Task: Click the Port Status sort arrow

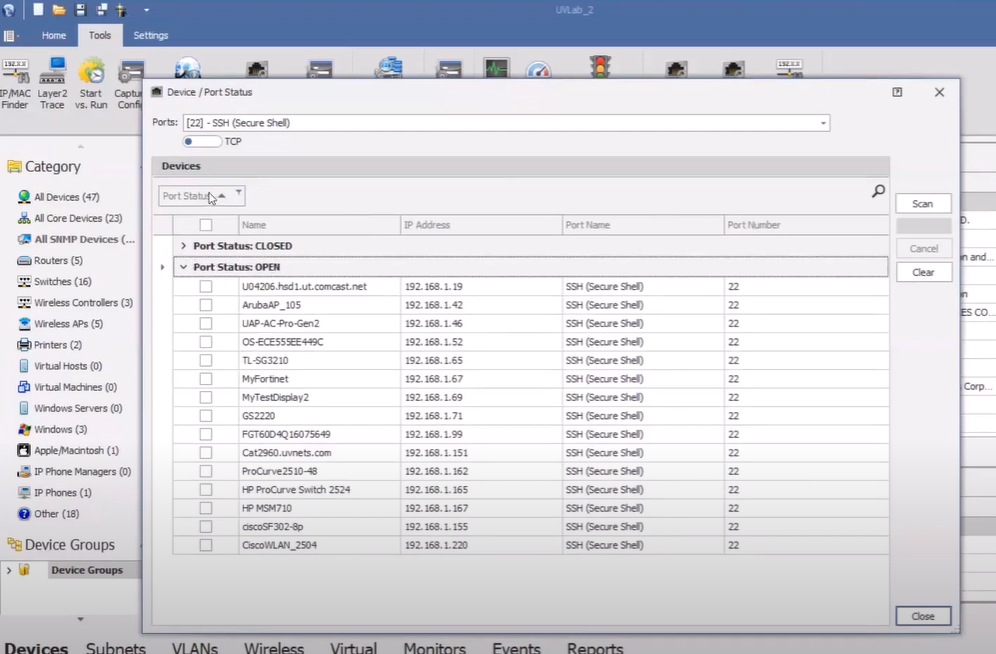Action: click(x=222, y=196)
